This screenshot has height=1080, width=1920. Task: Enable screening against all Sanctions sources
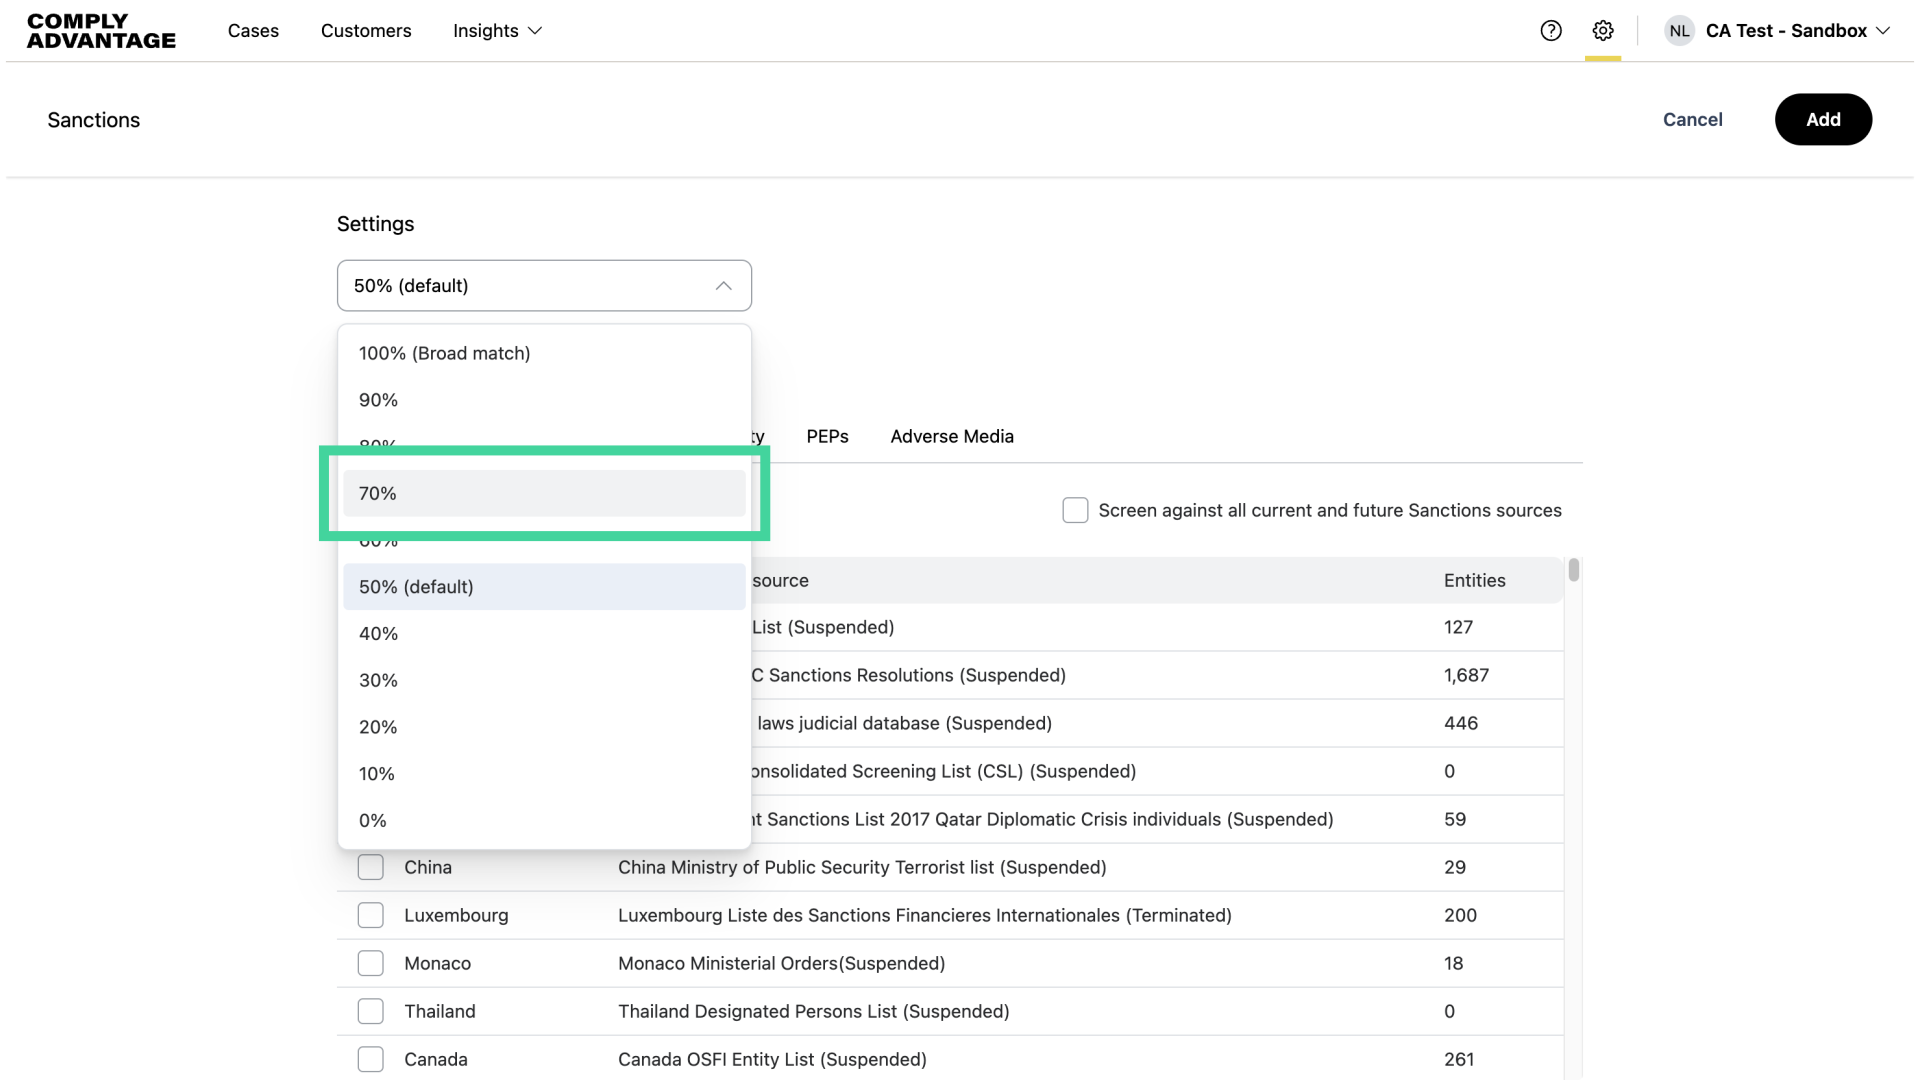coord(1075,510)
